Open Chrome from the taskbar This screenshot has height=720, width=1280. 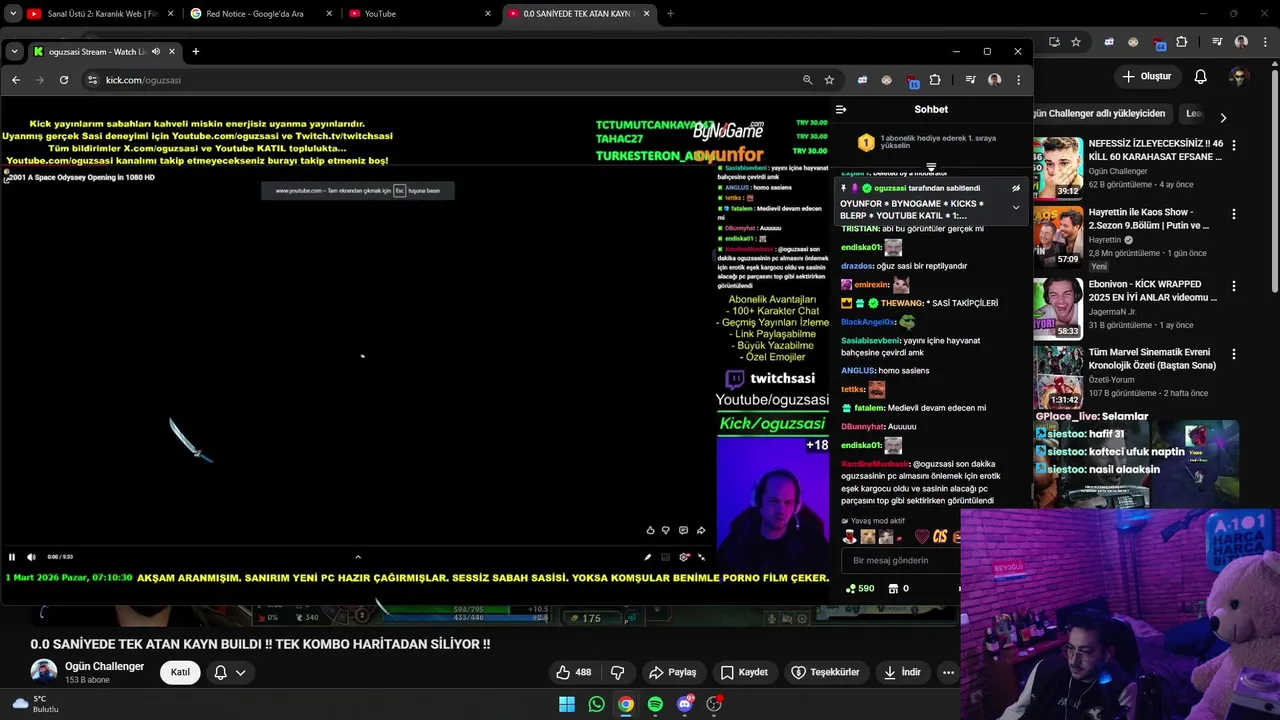(626, 704)
